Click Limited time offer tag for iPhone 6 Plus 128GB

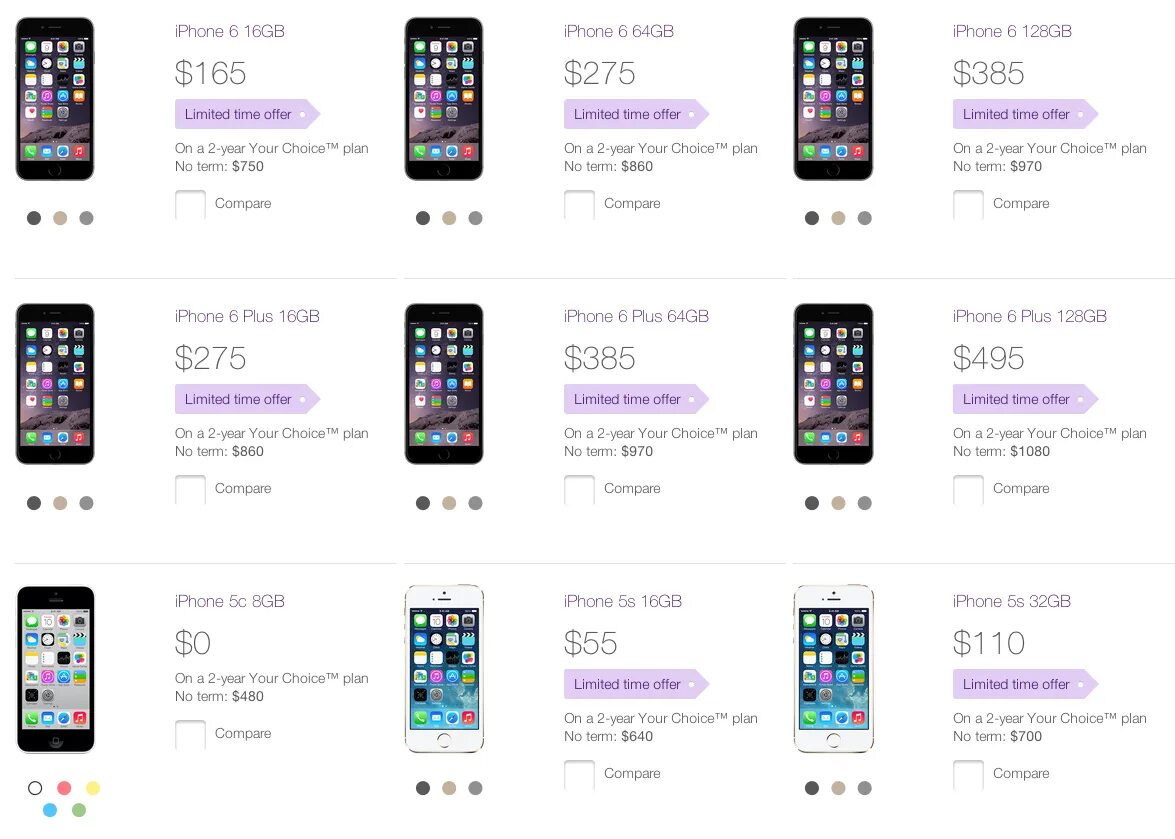tap(1018, 399)
